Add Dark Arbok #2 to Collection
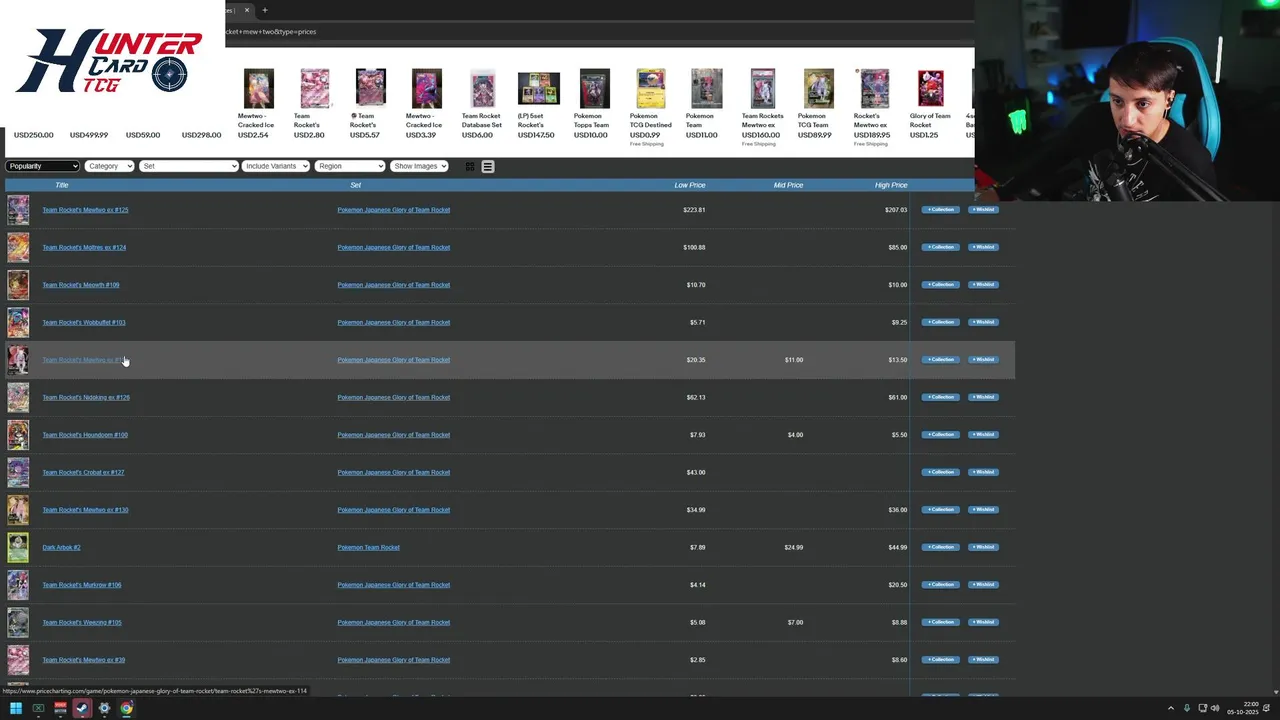Image resolution: width=1280 pixels, height=720 pixels. pos(940,547)
